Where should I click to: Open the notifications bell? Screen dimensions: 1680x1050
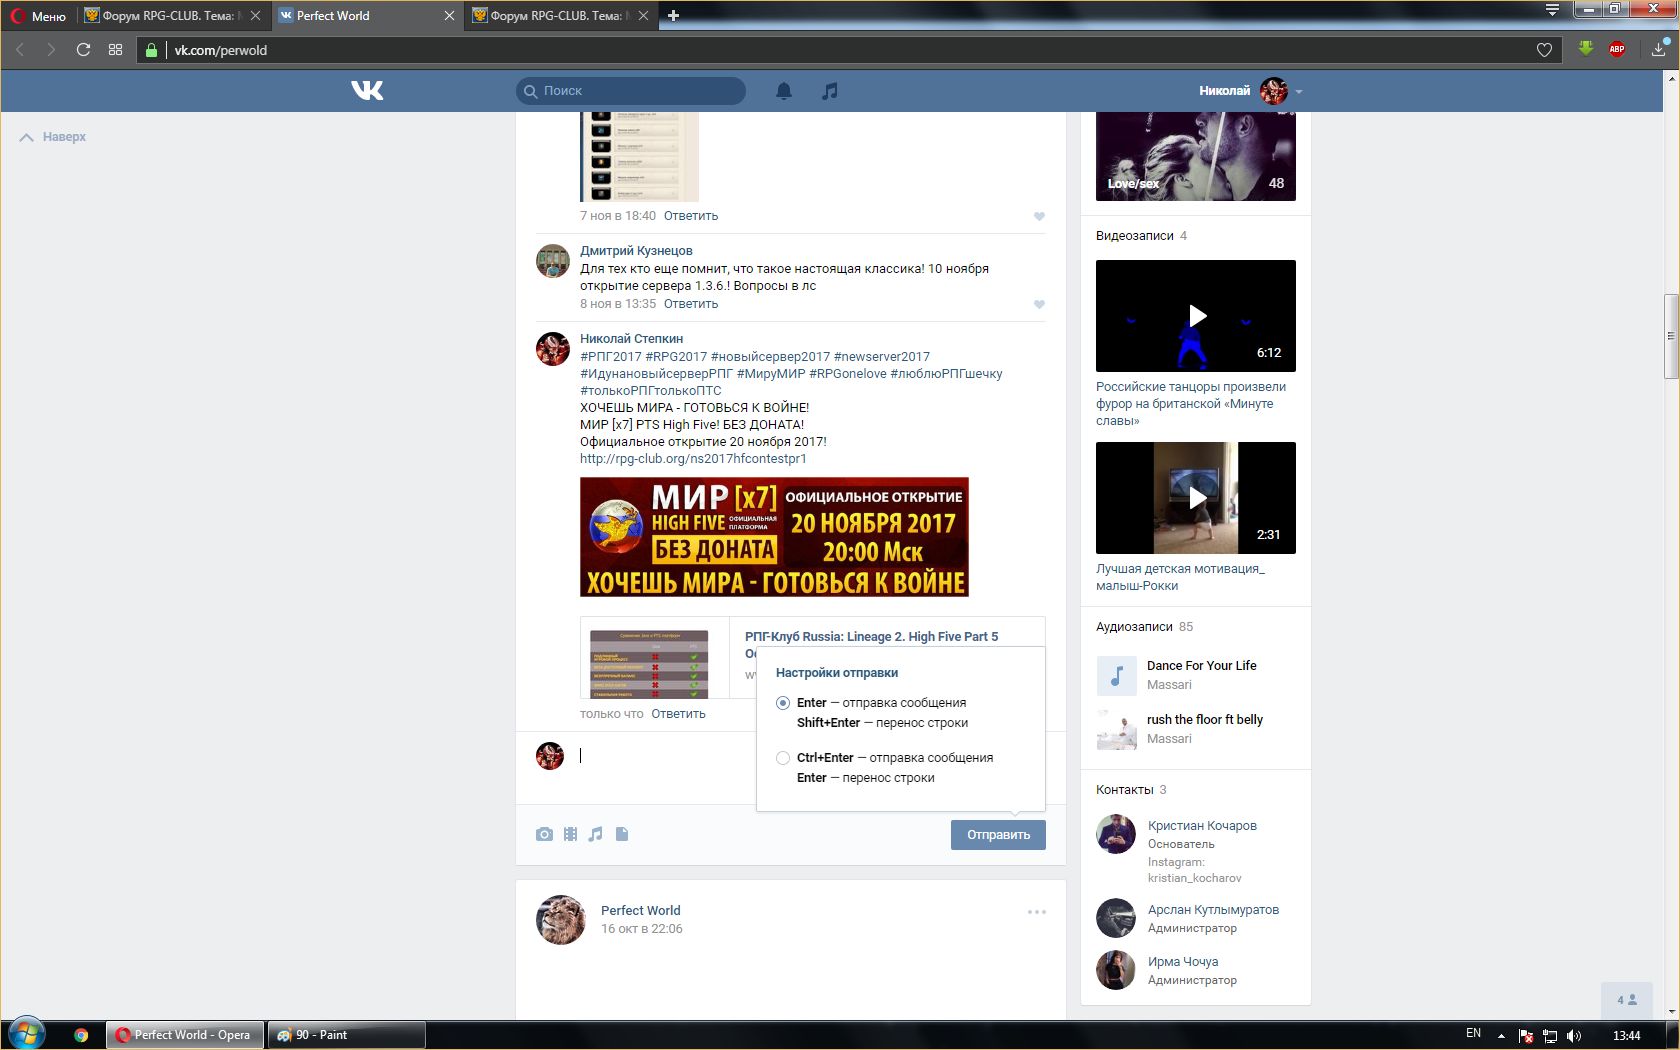(x=784, y=91)
